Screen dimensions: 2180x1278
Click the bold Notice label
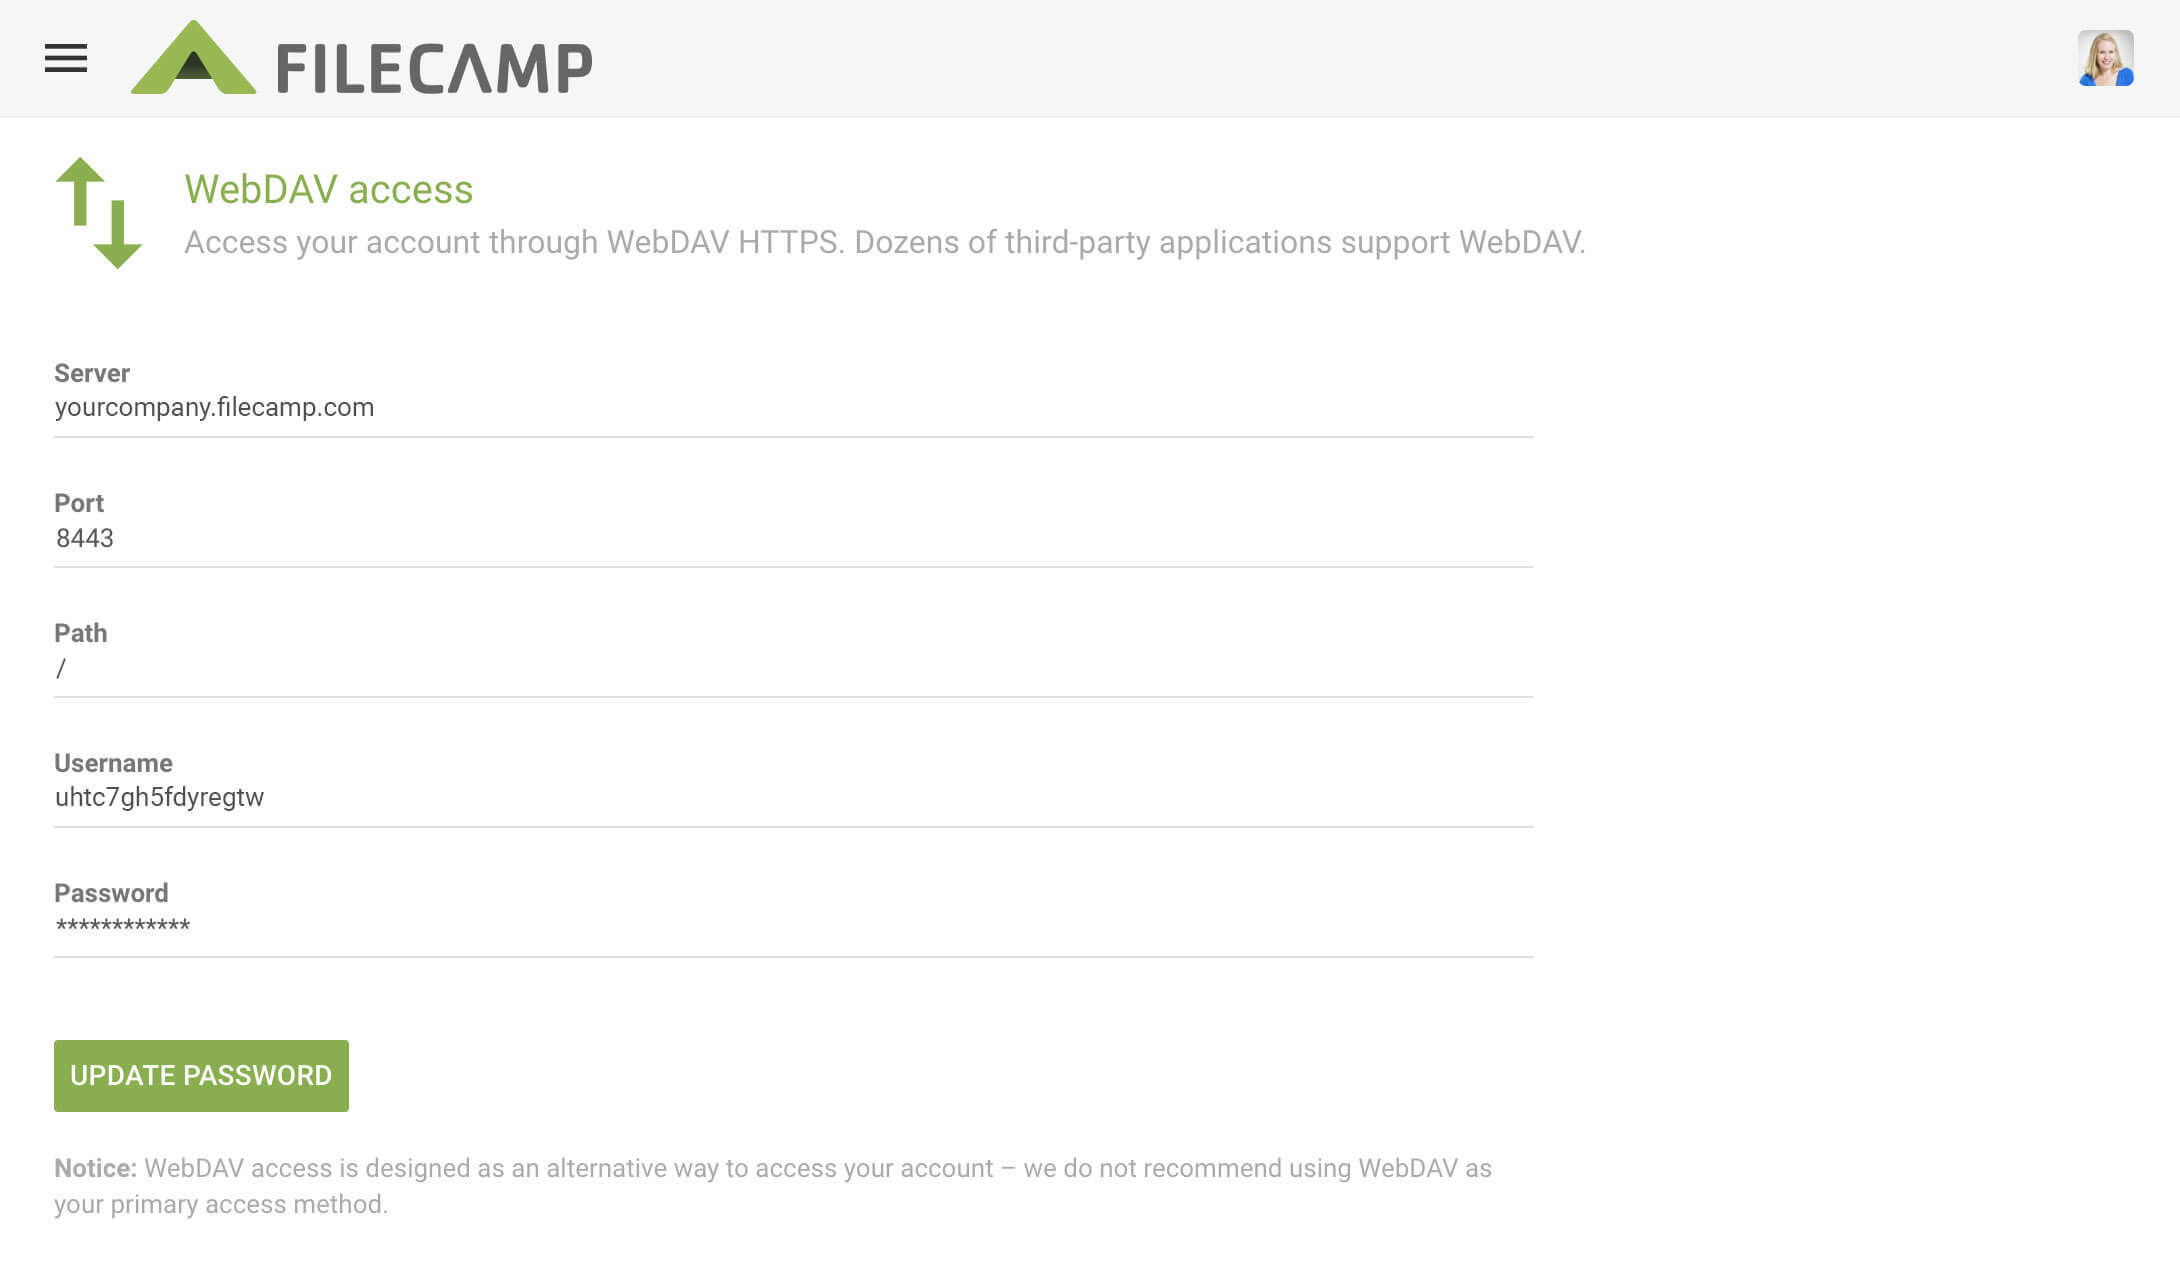(95, 1168)
